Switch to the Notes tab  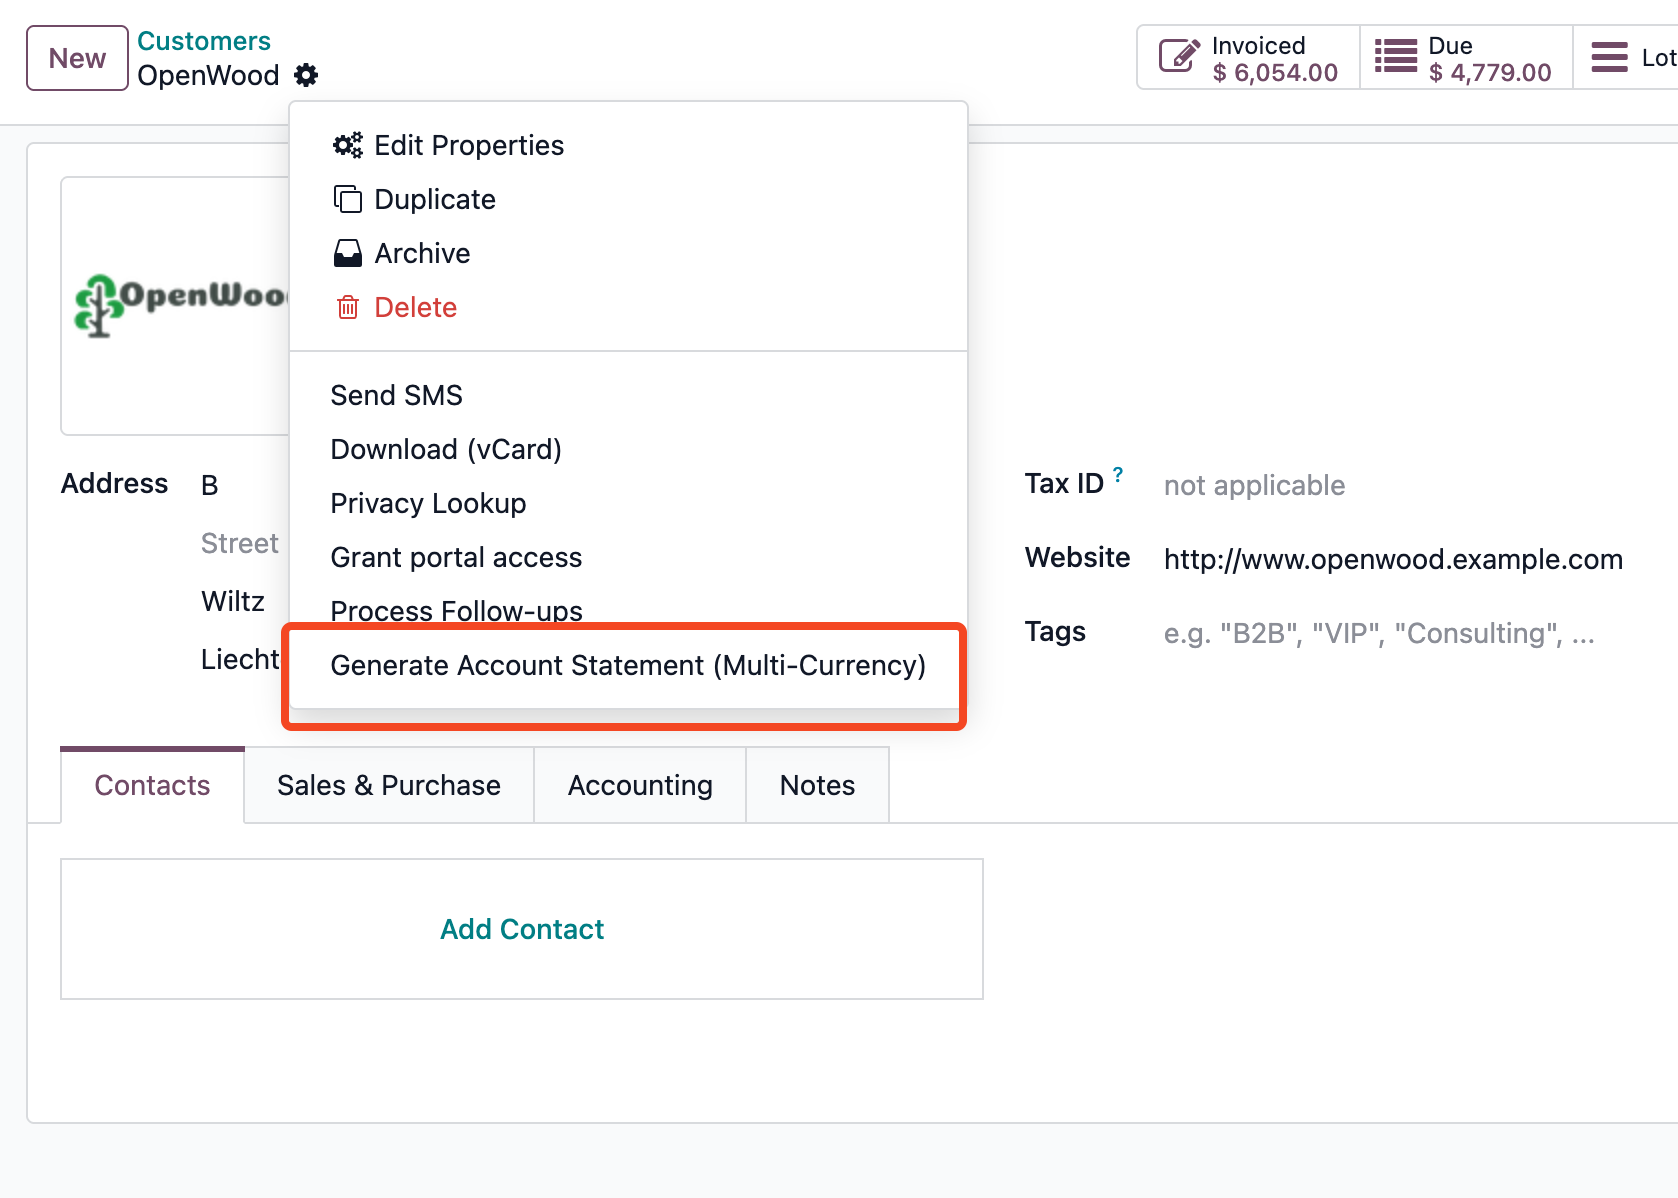point(817,785)
